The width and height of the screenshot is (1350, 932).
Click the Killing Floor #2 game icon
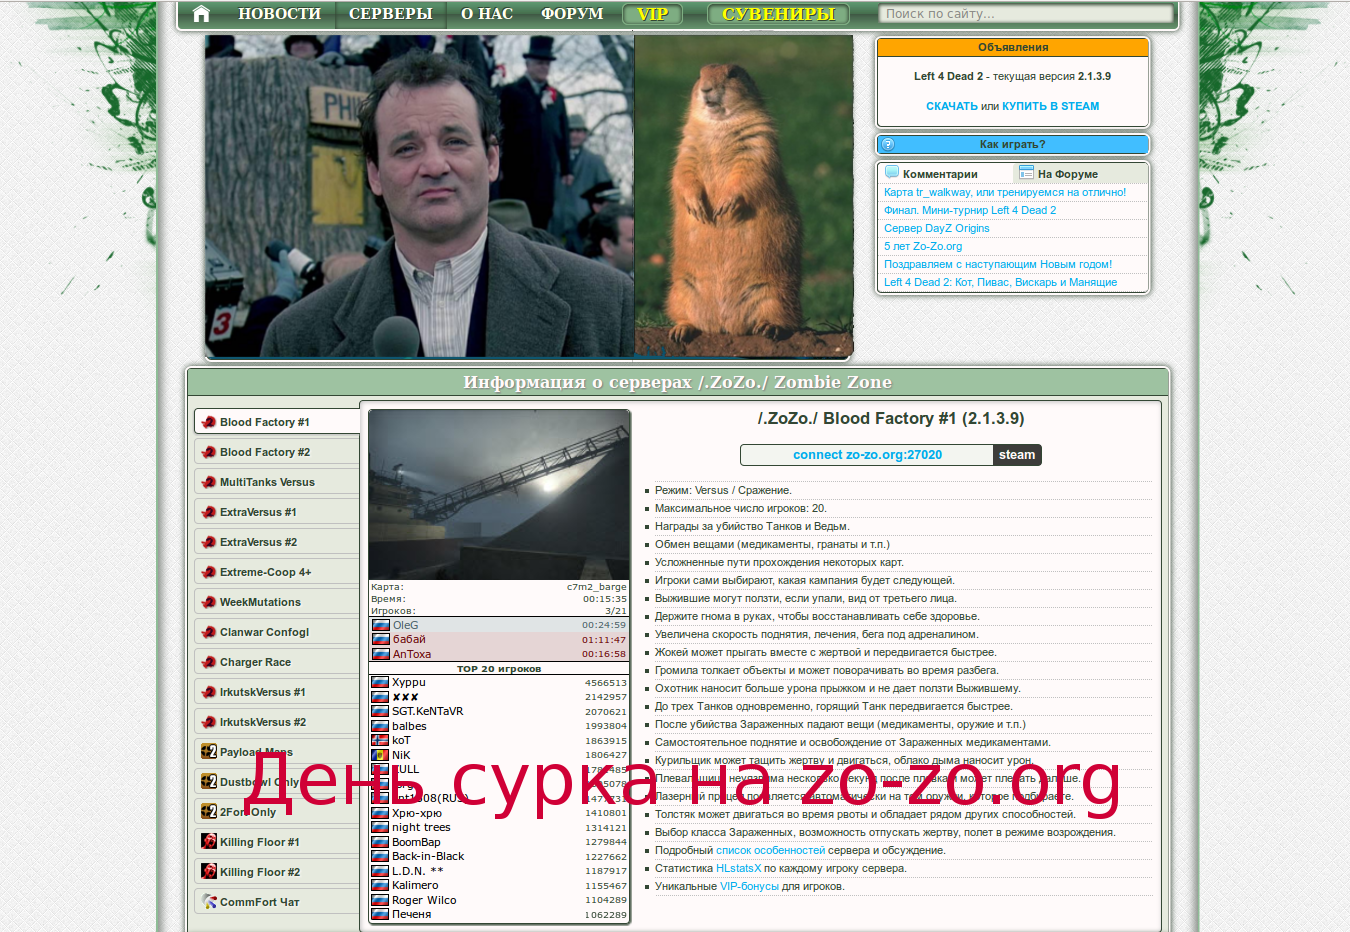pos(209,871)
